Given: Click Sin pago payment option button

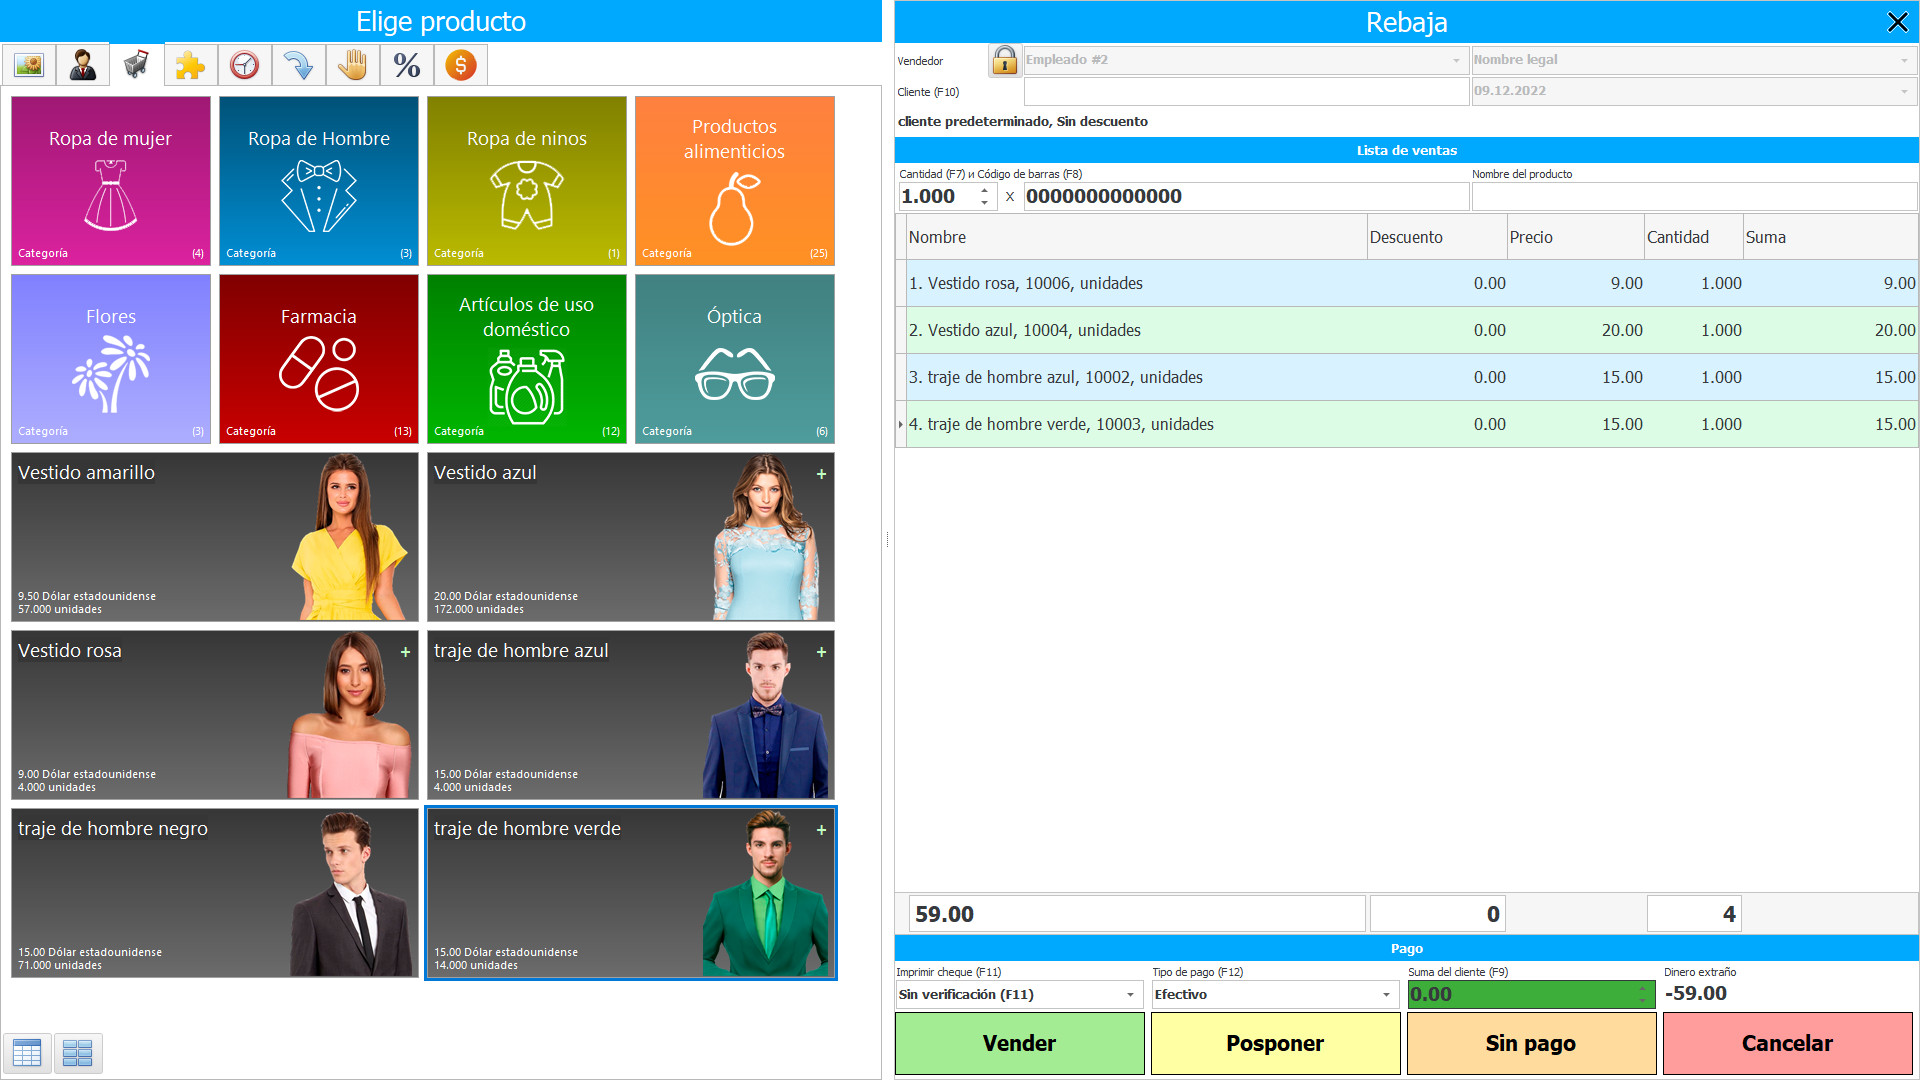Looking at the screenshot, I should pyautogui.click(x=1530, y=1042).
